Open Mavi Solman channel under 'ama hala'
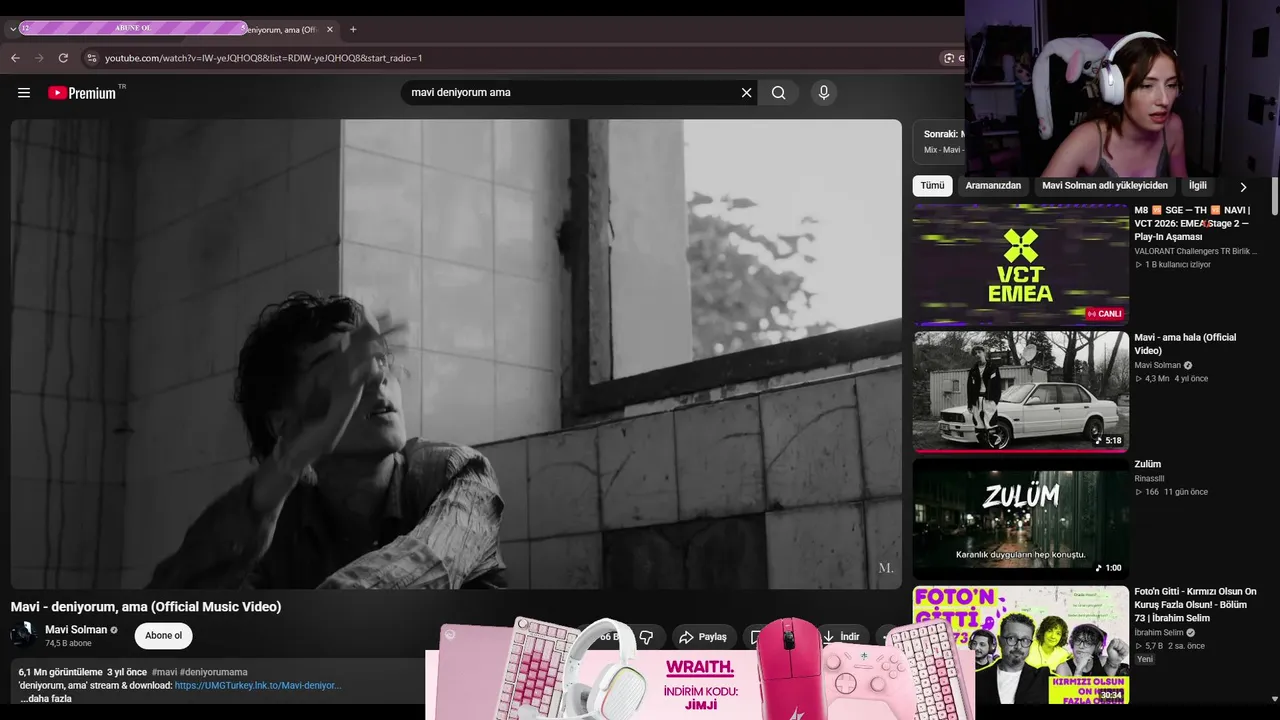The width and height of the screenshot is (1280, 720). pos(1158,365)
